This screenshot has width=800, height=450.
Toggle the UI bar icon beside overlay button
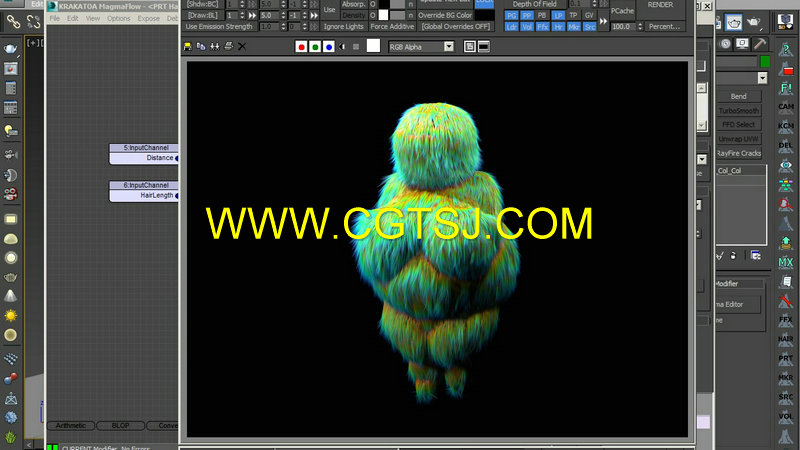pos(484,47)
